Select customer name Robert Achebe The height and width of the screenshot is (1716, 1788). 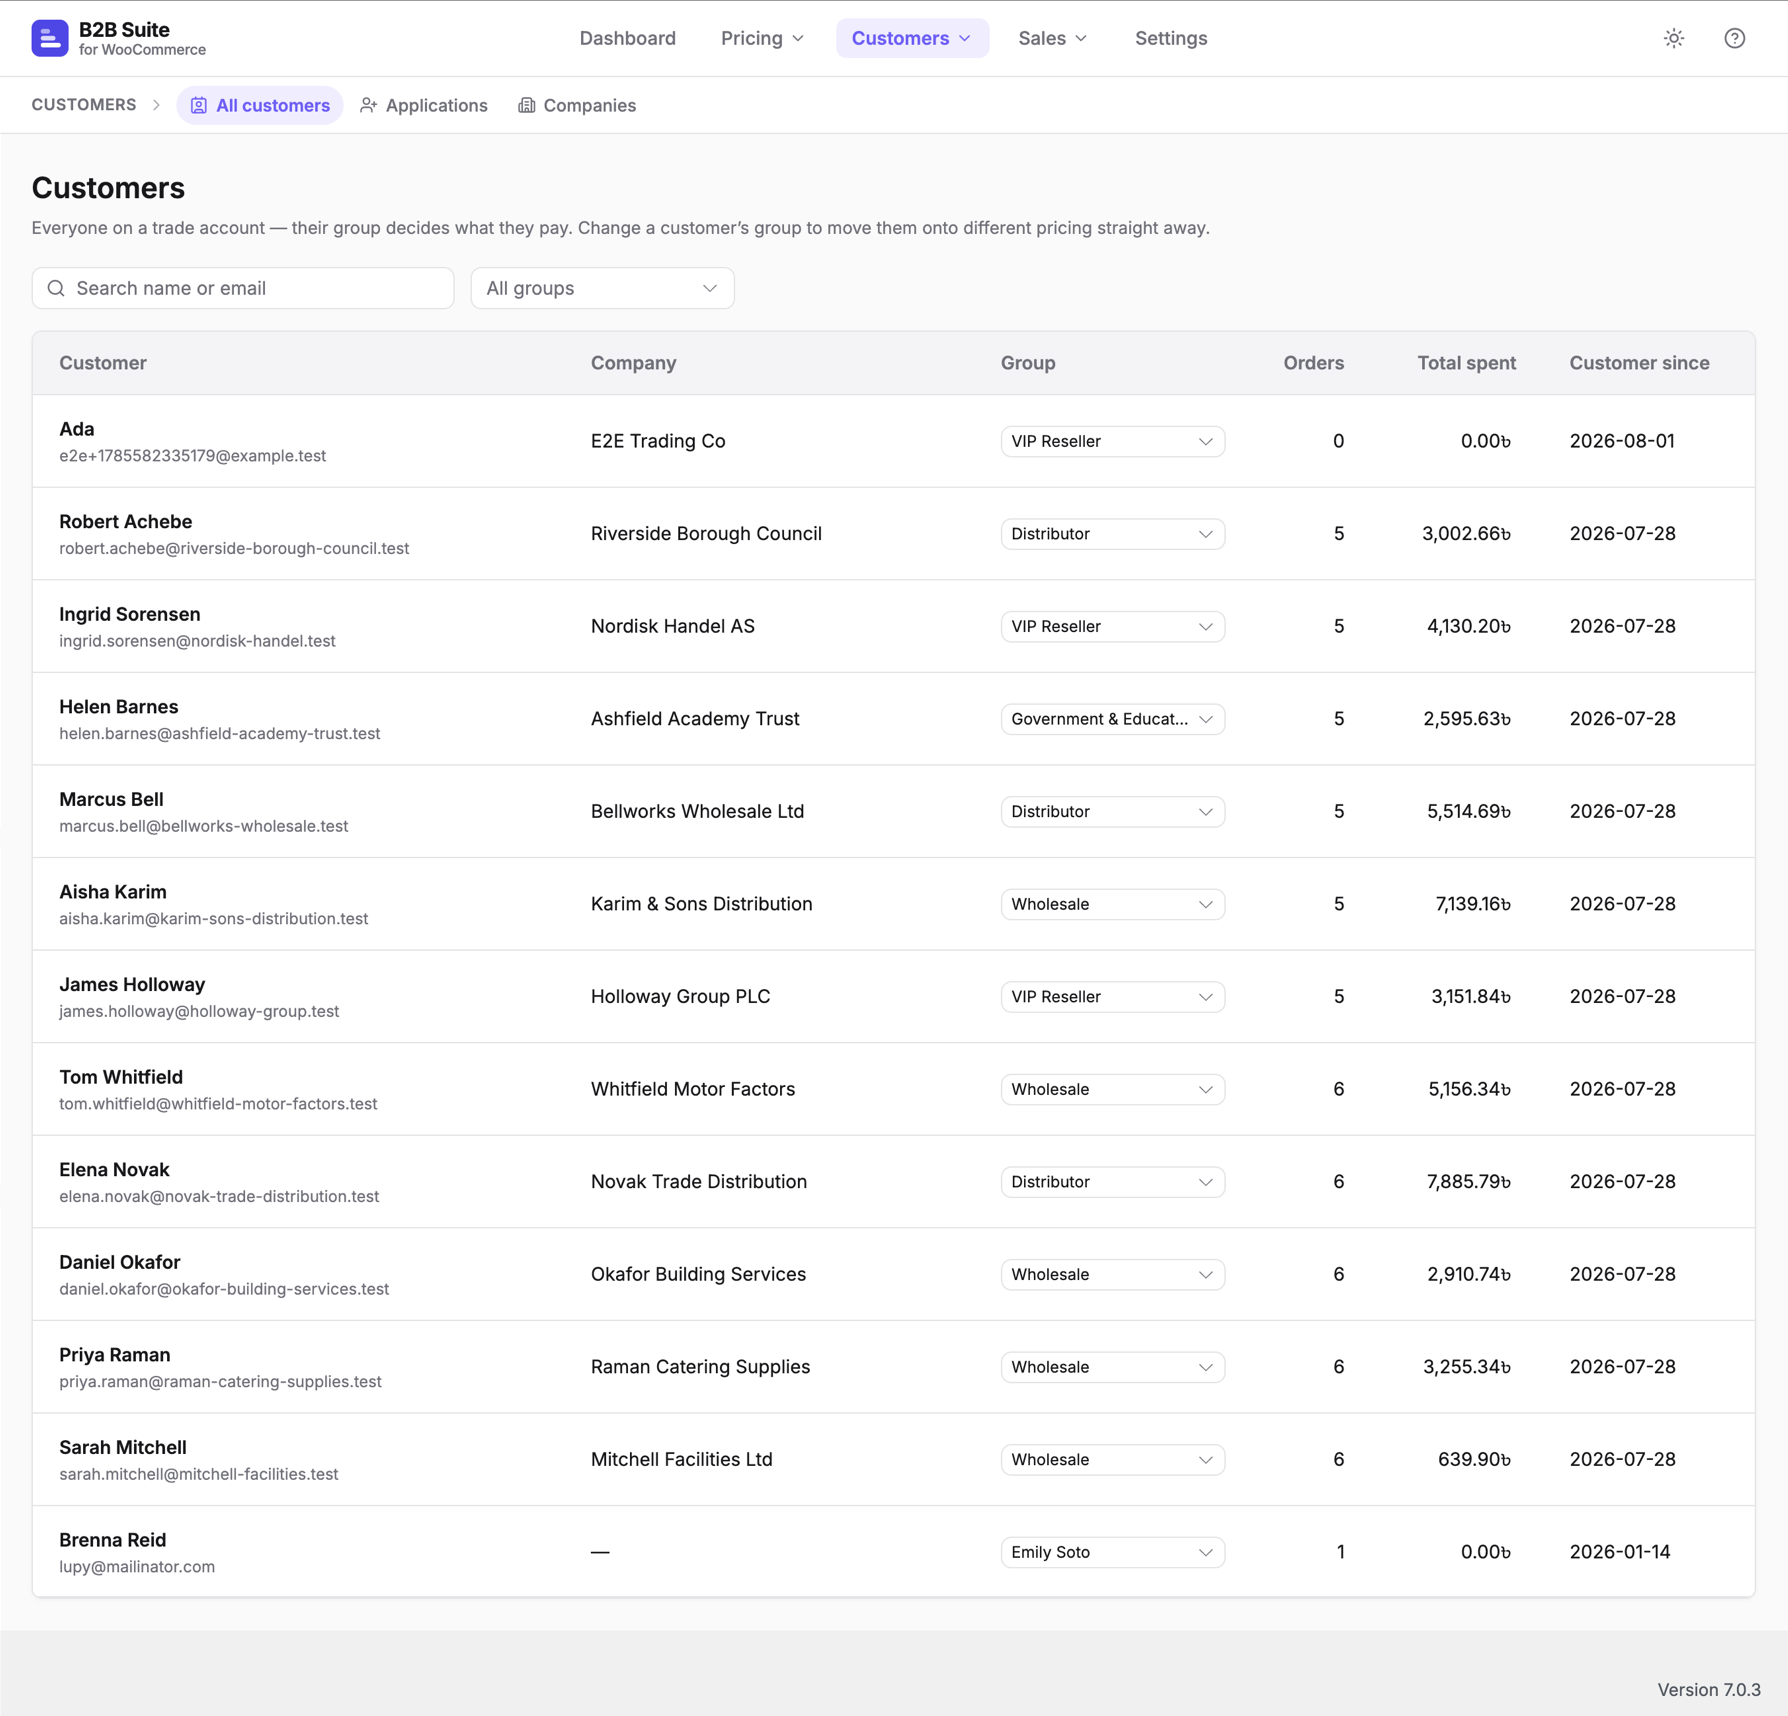[x=126, y=522]
